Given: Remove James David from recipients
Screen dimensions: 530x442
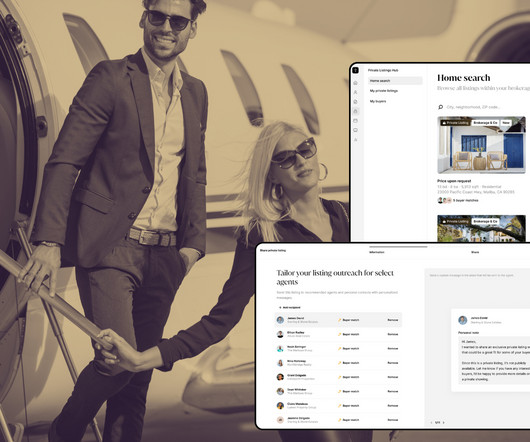Looking at the screenshot, I should tap(392, 320).
